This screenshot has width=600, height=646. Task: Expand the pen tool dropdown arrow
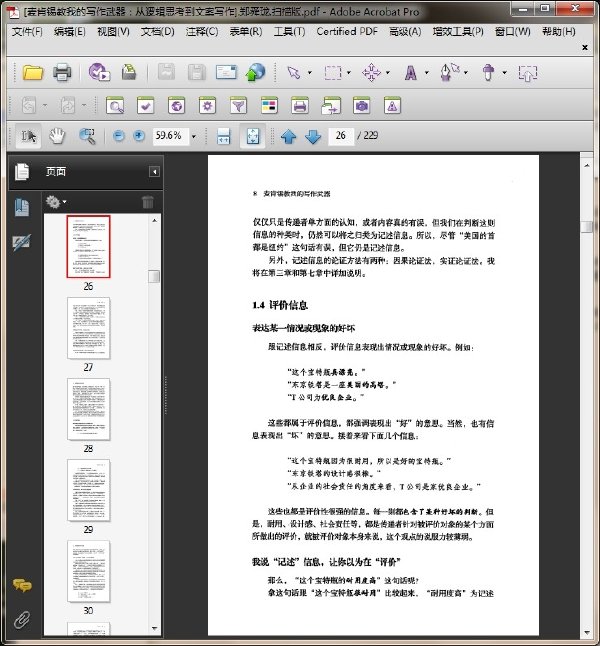(x=466, y=73)
